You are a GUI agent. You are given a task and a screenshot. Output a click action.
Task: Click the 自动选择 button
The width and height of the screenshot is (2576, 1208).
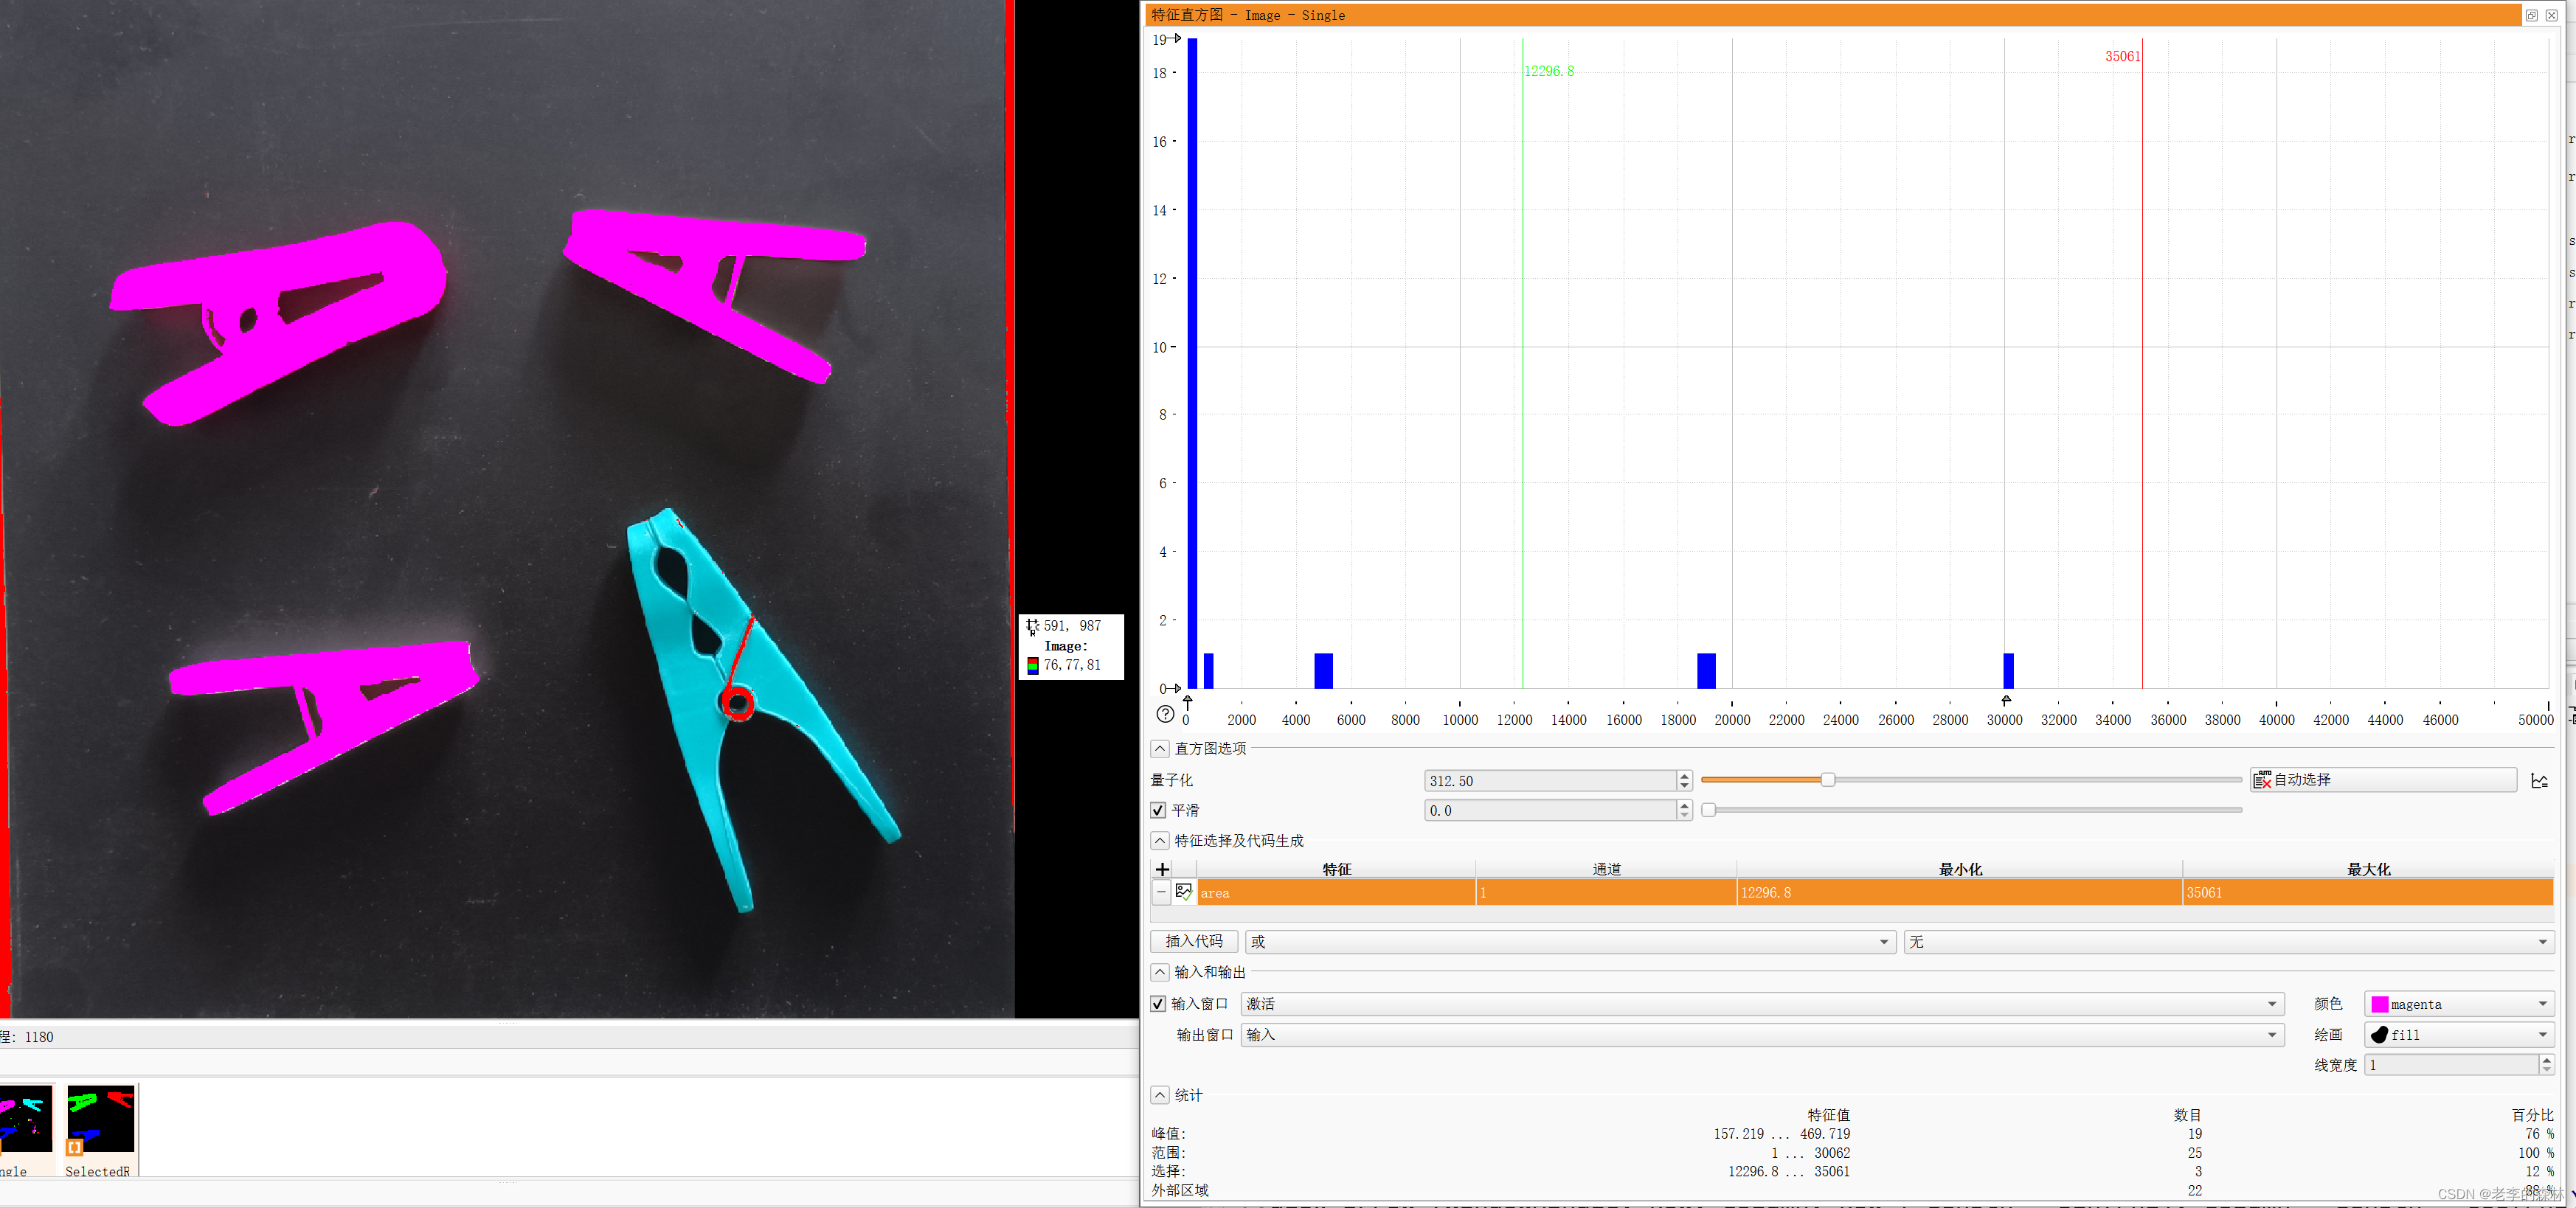click(x=2382, y=780)
